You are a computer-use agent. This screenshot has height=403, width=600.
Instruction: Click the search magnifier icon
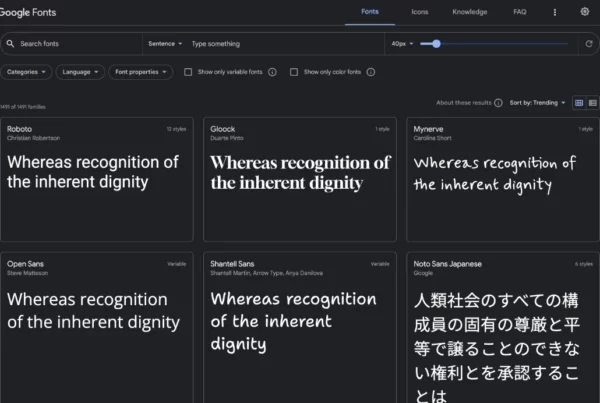click(10, 44)
